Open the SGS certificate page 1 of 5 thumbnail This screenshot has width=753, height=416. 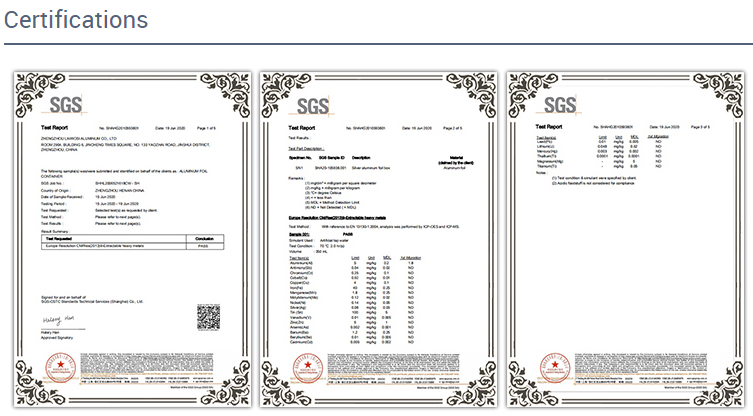point(132,239)
